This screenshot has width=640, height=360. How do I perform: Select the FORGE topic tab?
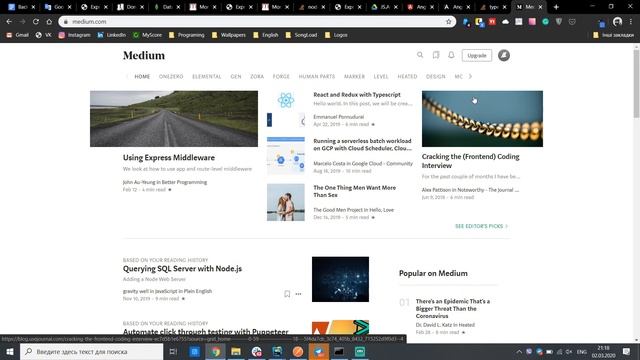coord(281,76)
